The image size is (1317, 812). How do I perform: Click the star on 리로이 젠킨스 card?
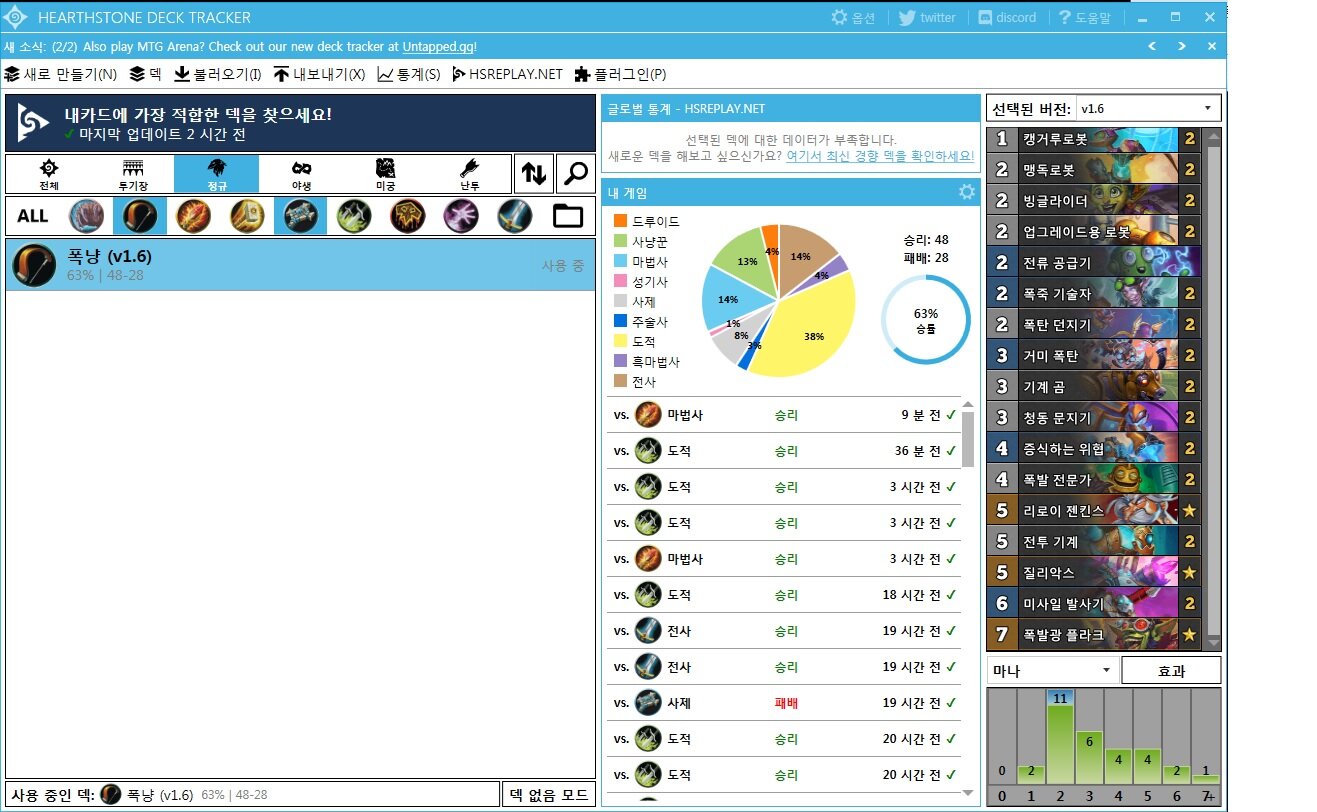[x=1190, y=511]
